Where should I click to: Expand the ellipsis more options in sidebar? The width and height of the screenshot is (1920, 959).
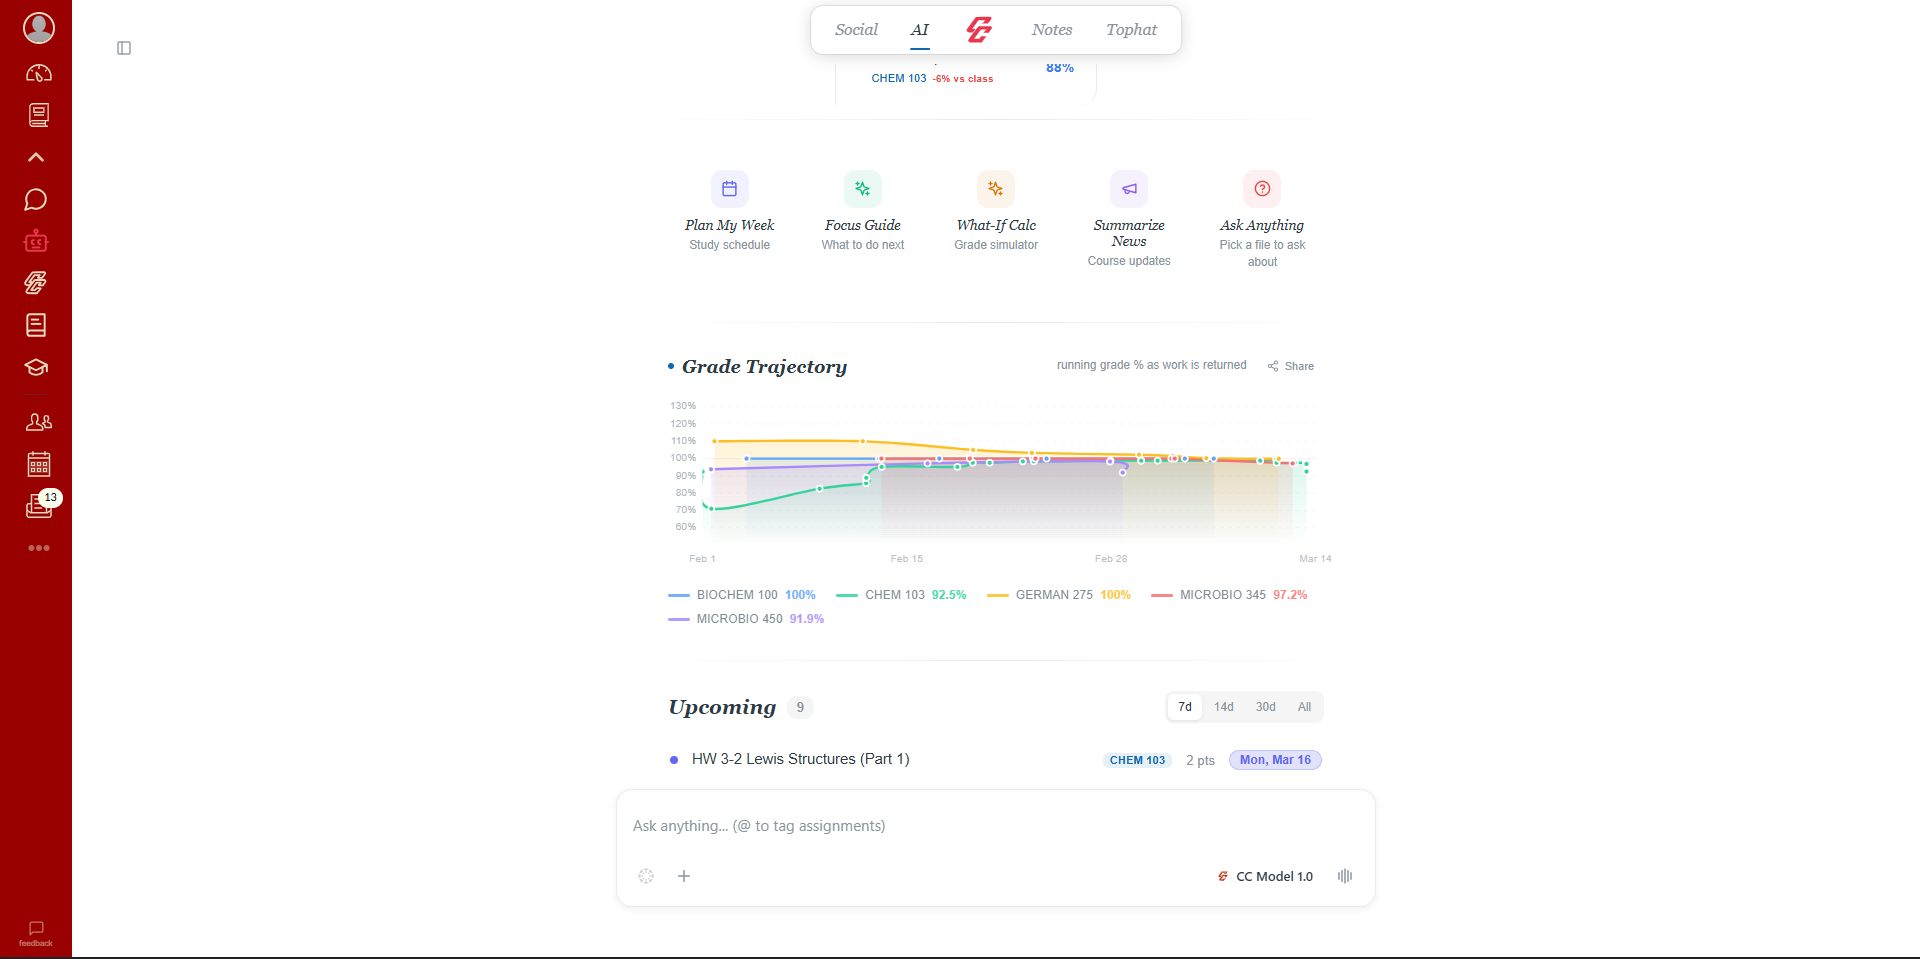[40, 548]
